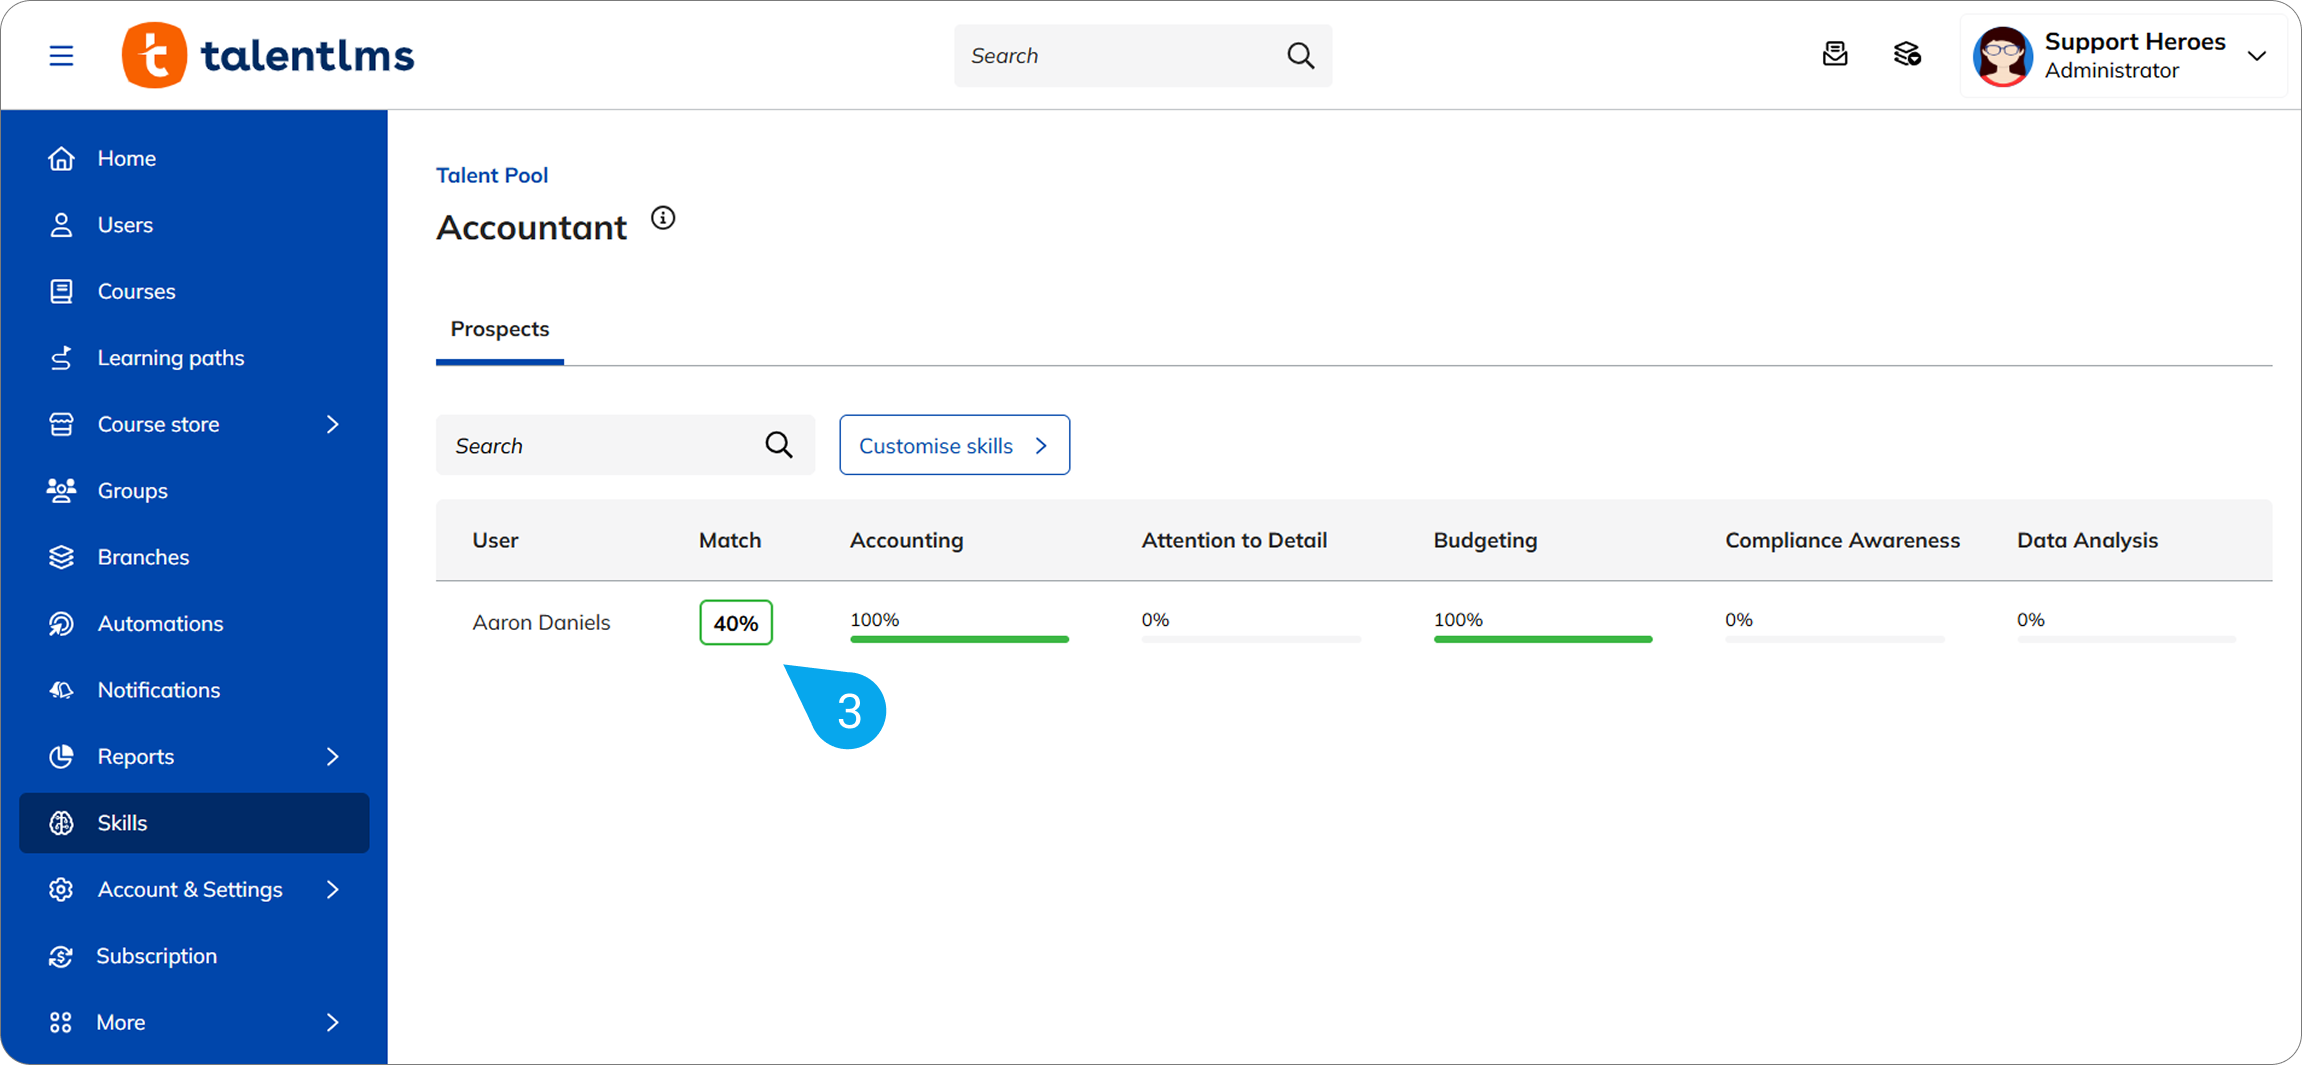Screen dimensions: 2302x1065
Task: Click the 40% match badge
Action: (x=735, y=623)
